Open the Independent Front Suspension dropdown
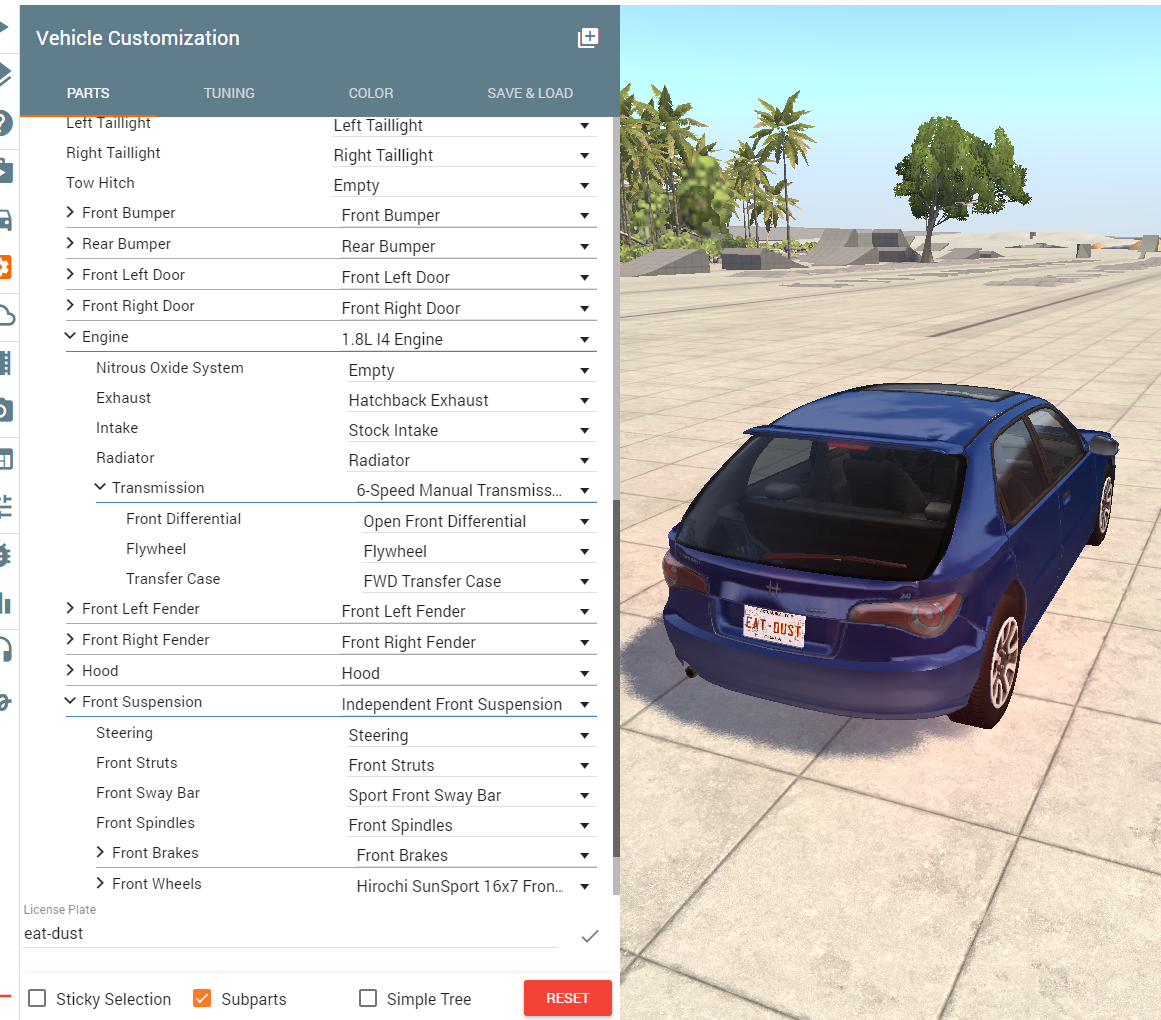1161x1020 pixels. point(467,704)
